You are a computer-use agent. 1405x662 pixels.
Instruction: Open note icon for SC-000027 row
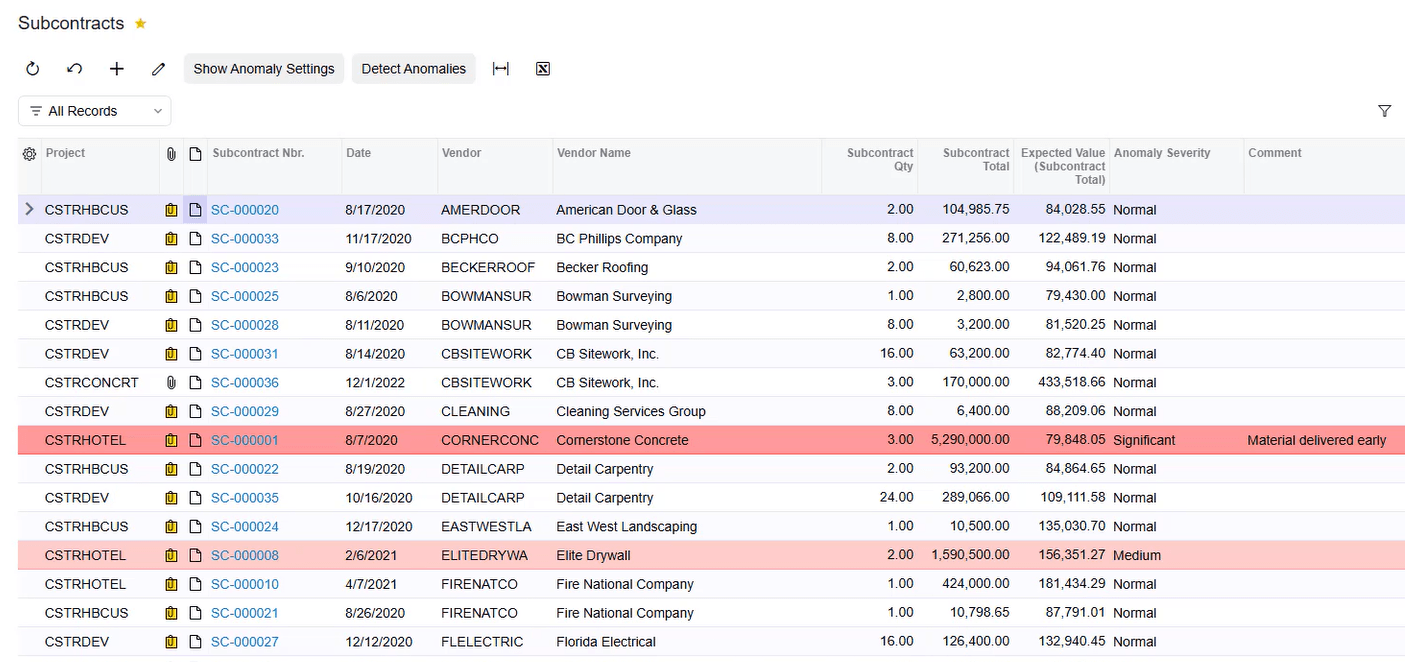(195, 642)
